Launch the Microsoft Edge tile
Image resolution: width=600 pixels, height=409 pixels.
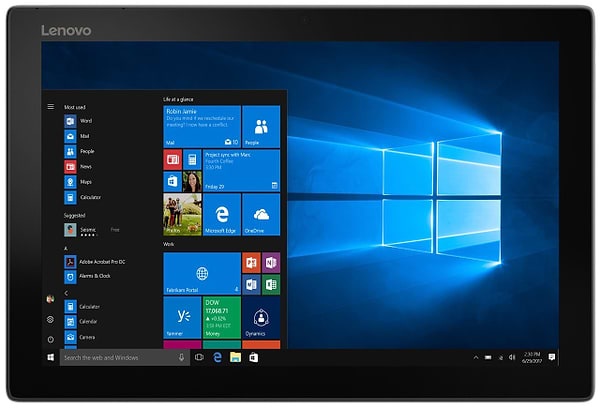click(x=222, y=215)
